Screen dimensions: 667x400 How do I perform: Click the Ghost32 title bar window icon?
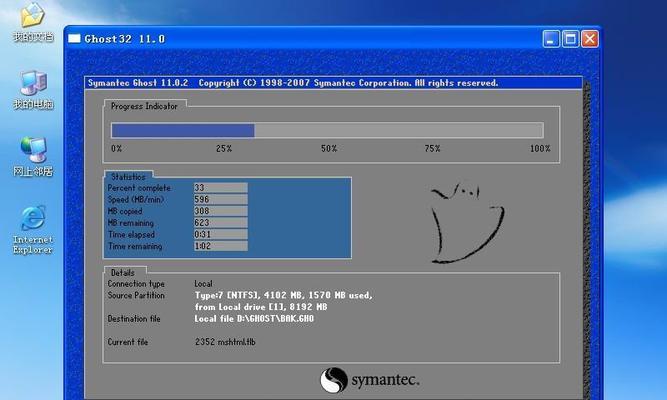tap(74, 39)
